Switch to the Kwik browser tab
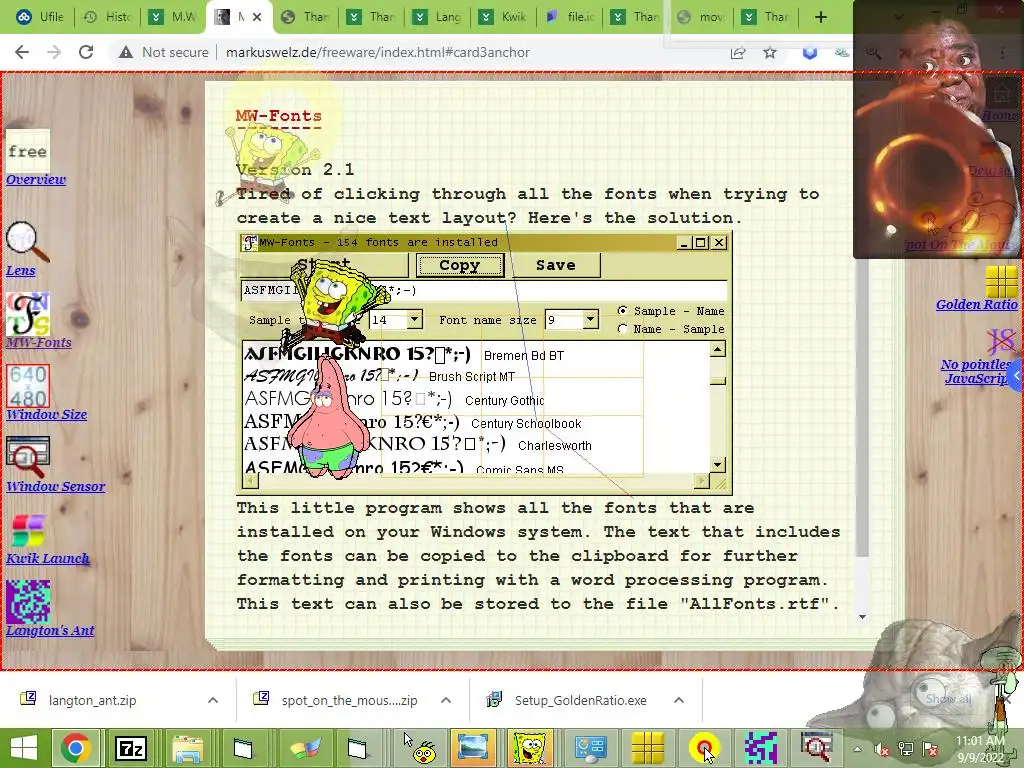 (x=504, y=17)
